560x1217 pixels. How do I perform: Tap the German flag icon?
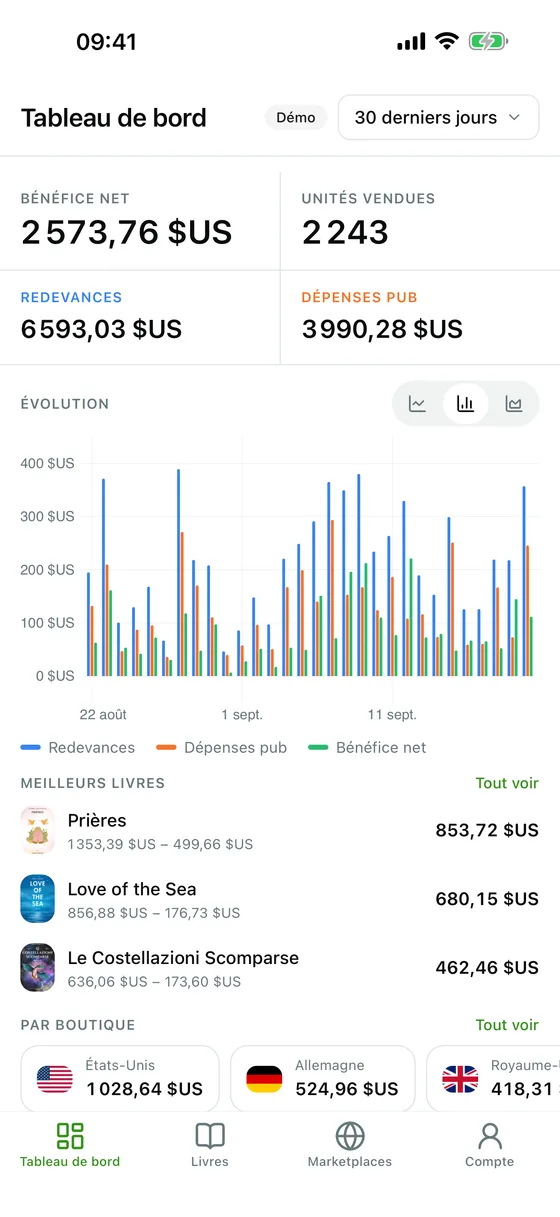pos(264,1079)
